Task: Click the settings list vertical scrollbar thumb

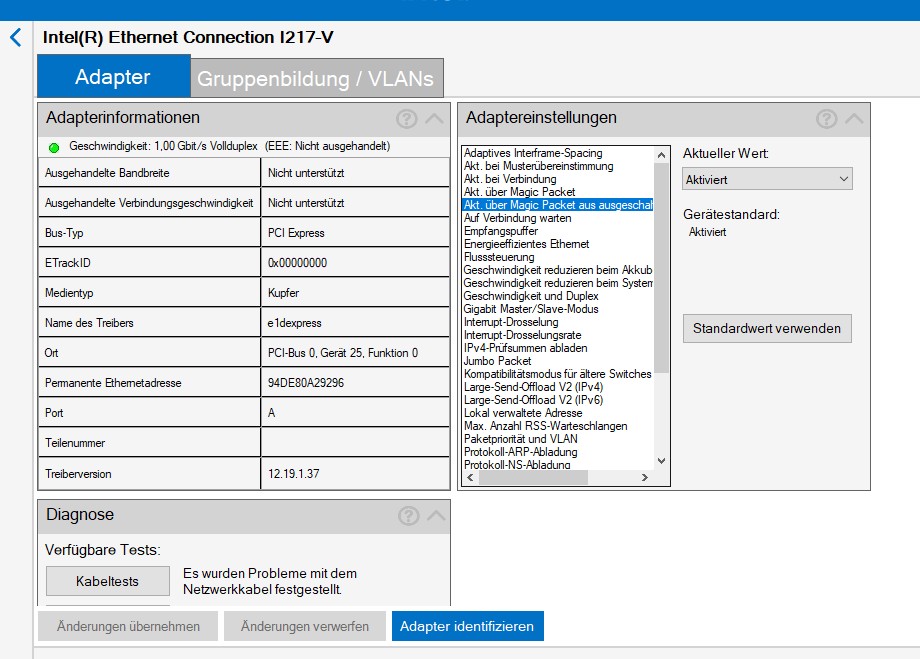Action: tap(661, 268)
